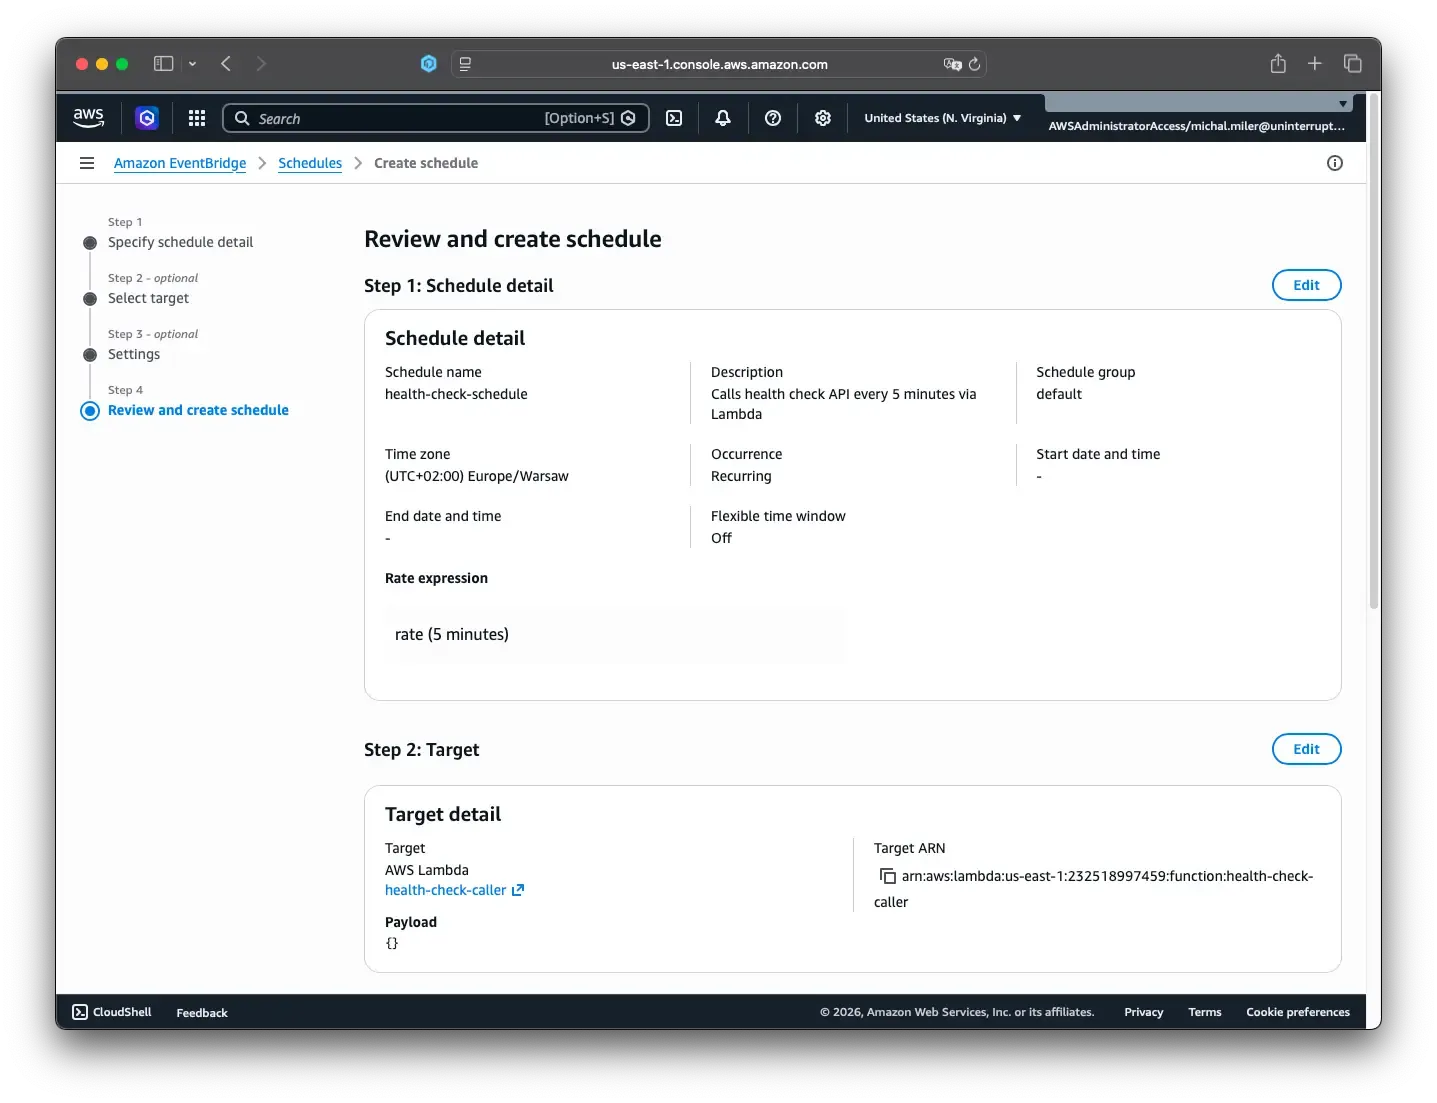
Task: Open the Amazon EventBridge breadcrumb link
Action: [x=180, y=163]
